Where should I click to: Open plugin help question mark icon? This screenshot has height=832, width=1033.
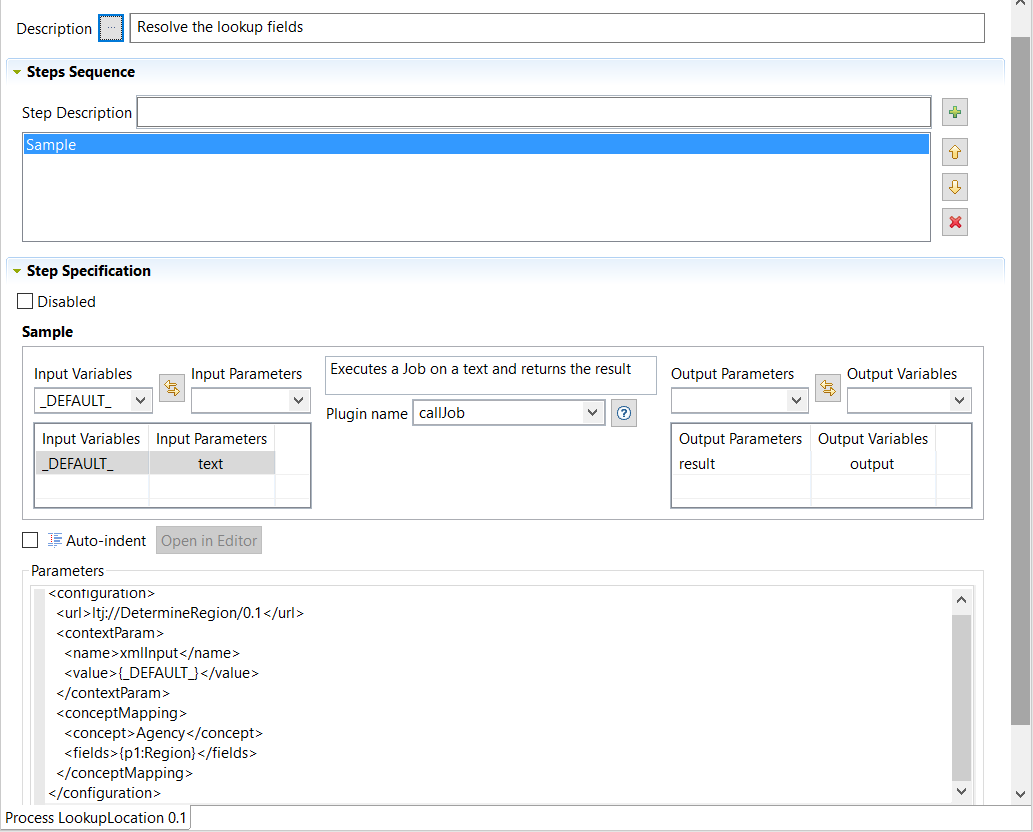click(x=624, y=413)
